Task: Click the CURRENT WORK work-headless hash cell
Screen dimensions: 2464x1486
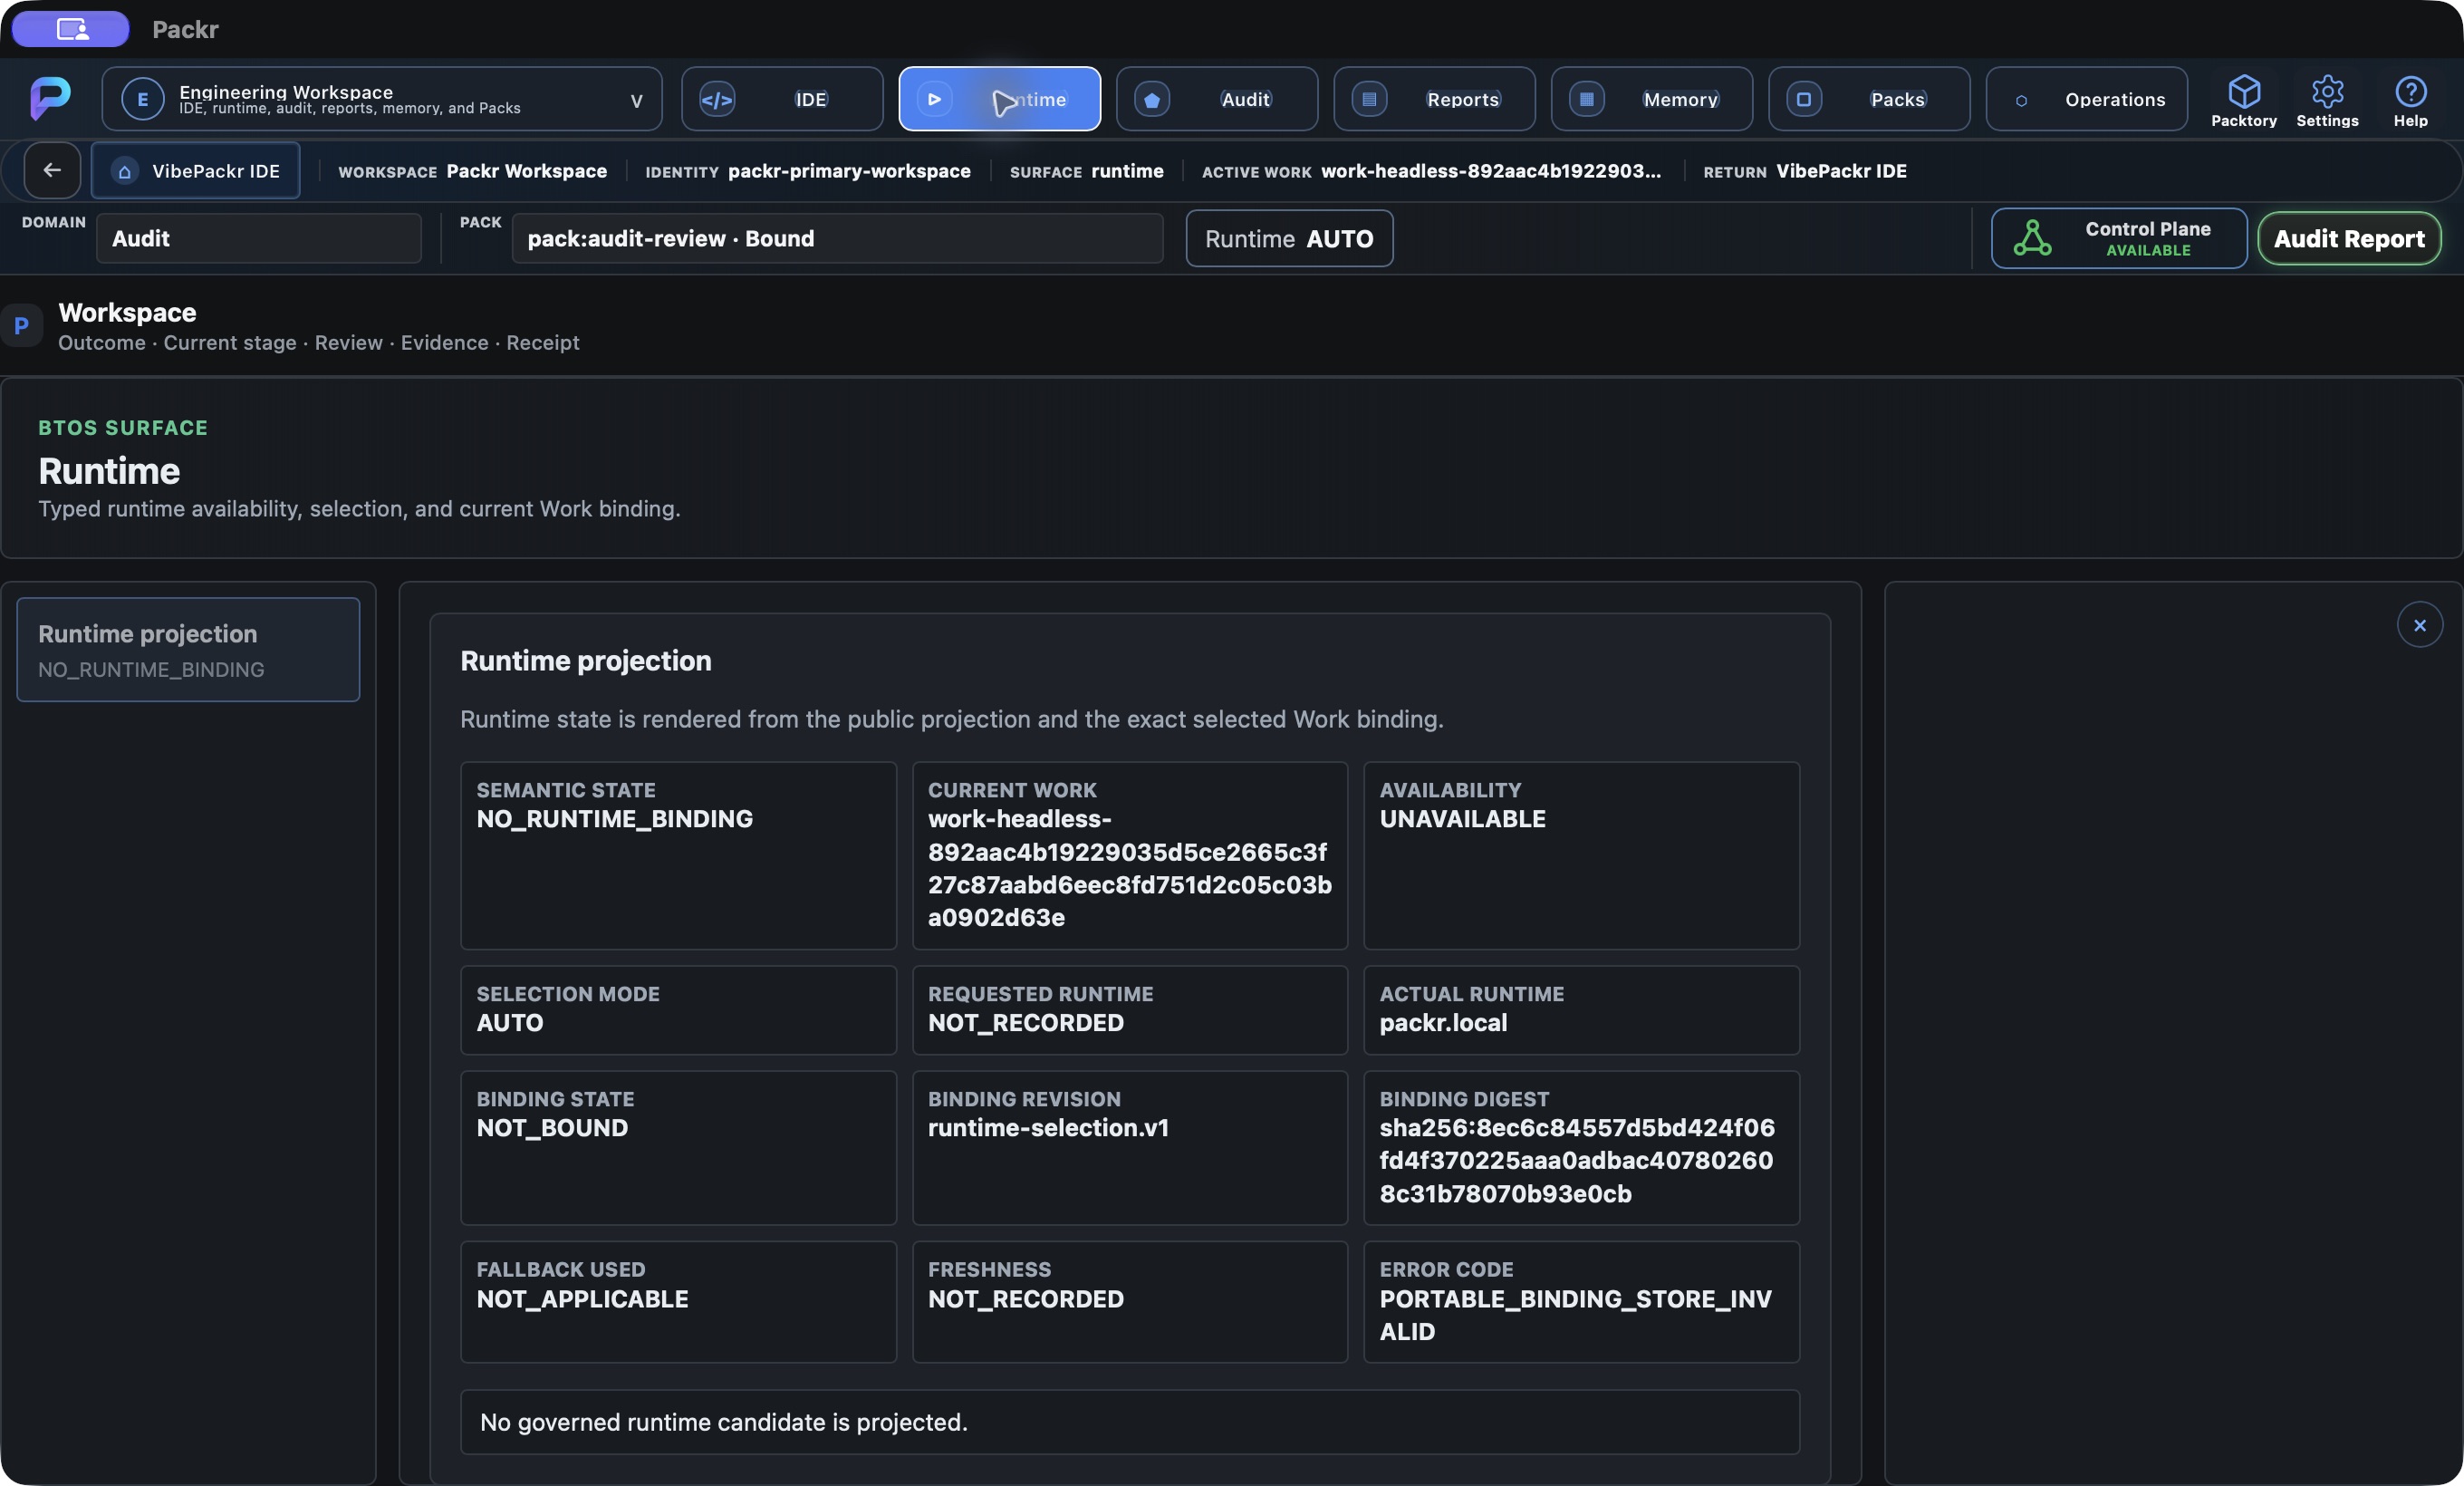Action: pyautogui.click(x=1130, y=855)
